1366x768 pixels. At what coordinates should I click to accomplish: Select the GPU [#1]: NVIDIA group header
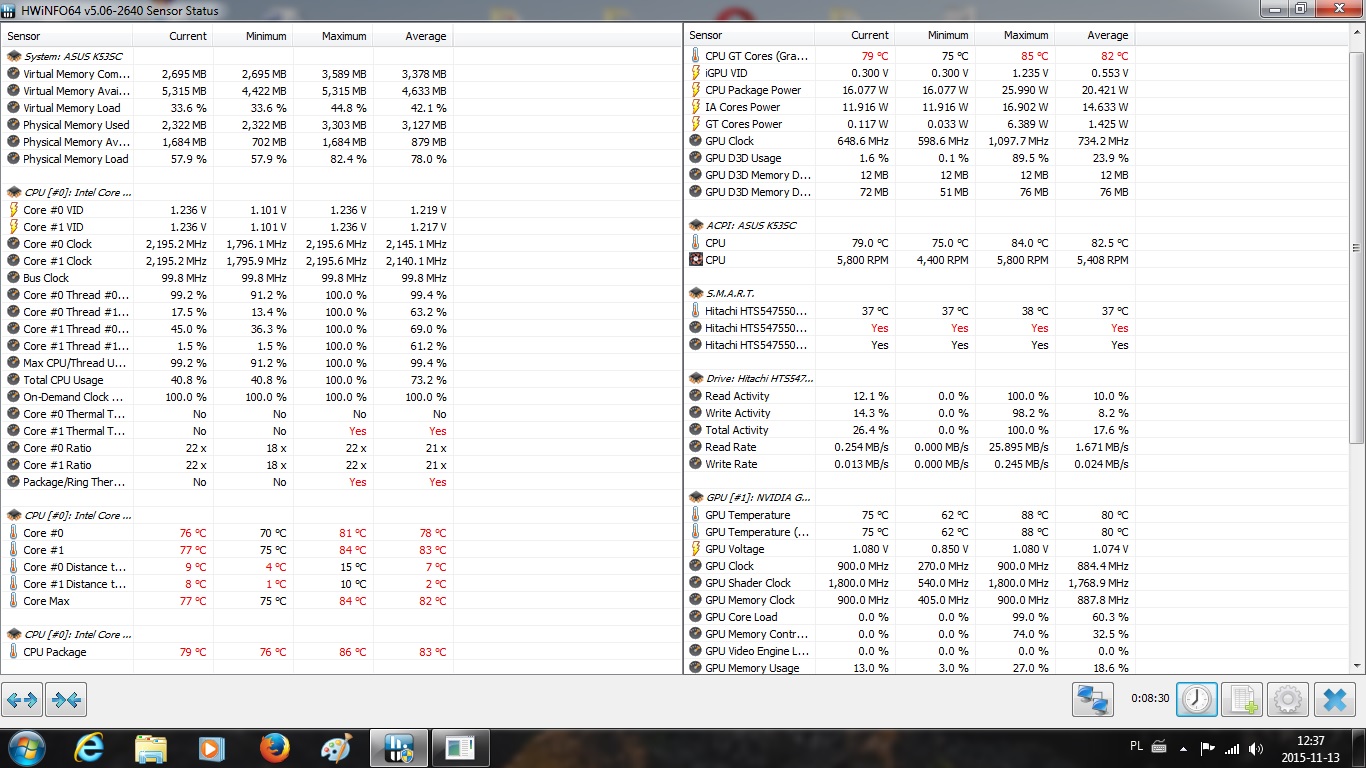coord(750,497)
